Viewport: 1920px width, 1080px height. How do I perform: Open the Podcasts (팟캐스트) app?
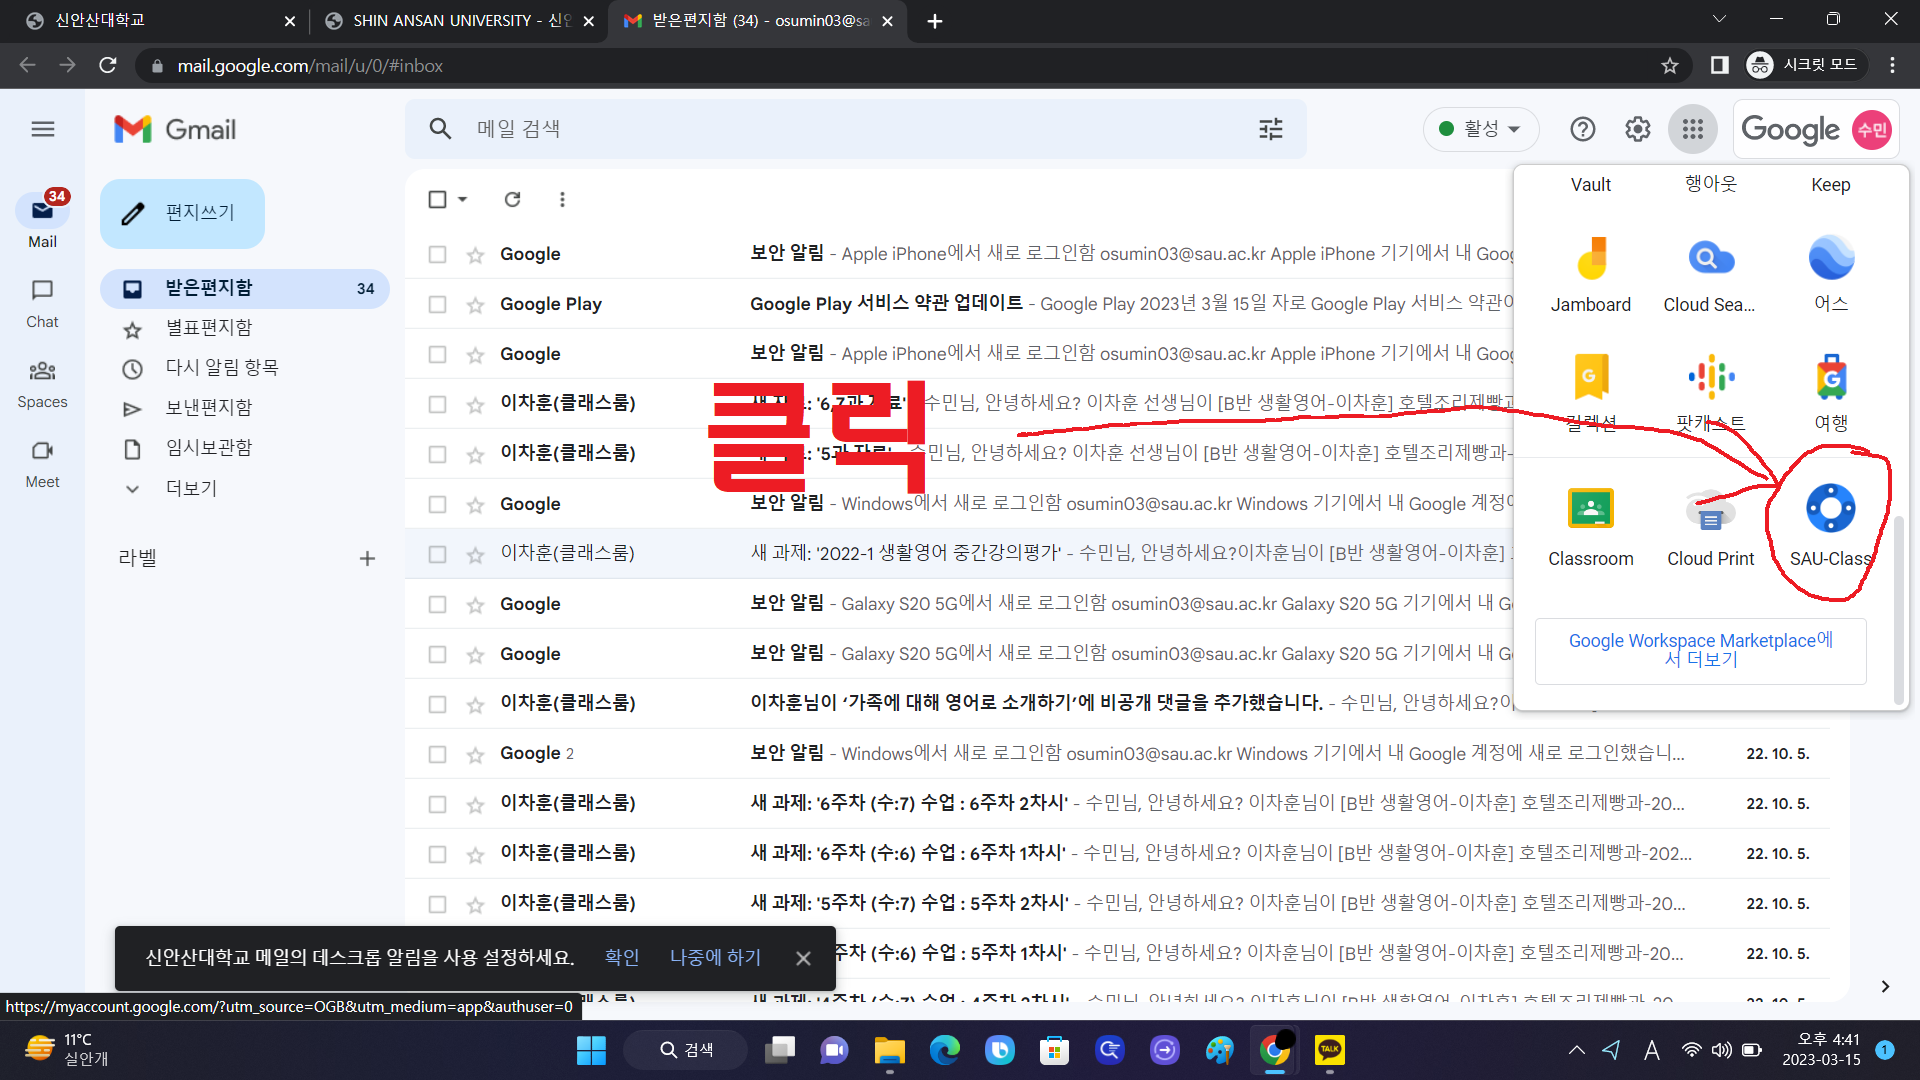tap(1711, 392)
